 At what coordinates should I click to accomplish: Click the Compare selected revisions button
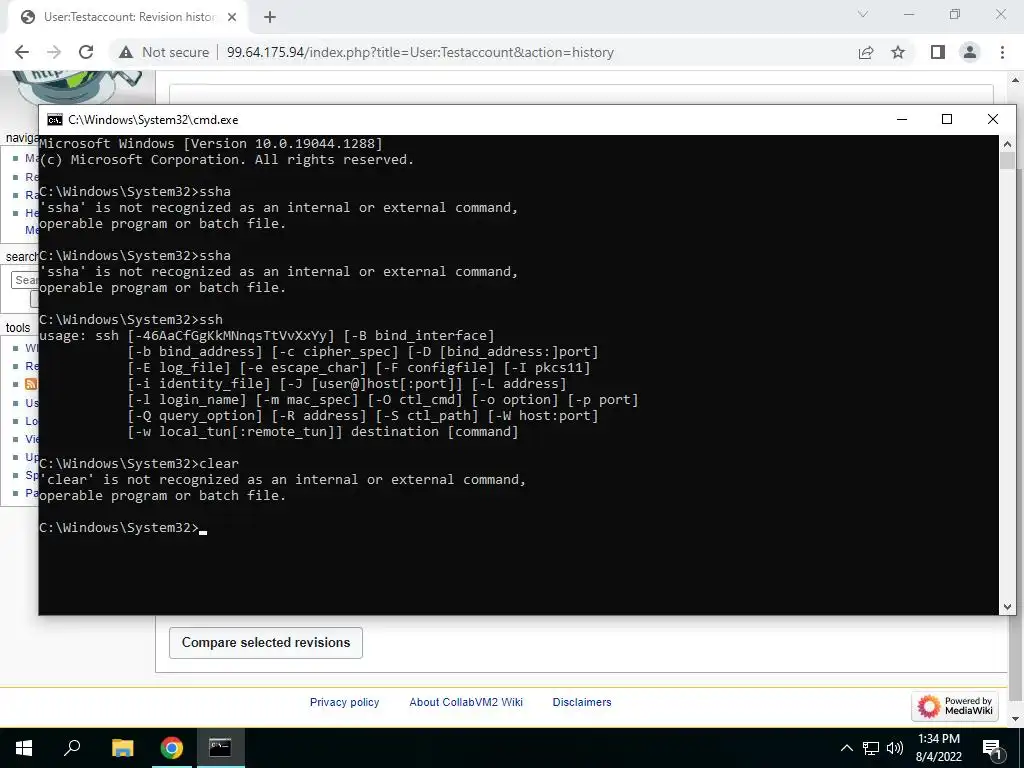266,643
